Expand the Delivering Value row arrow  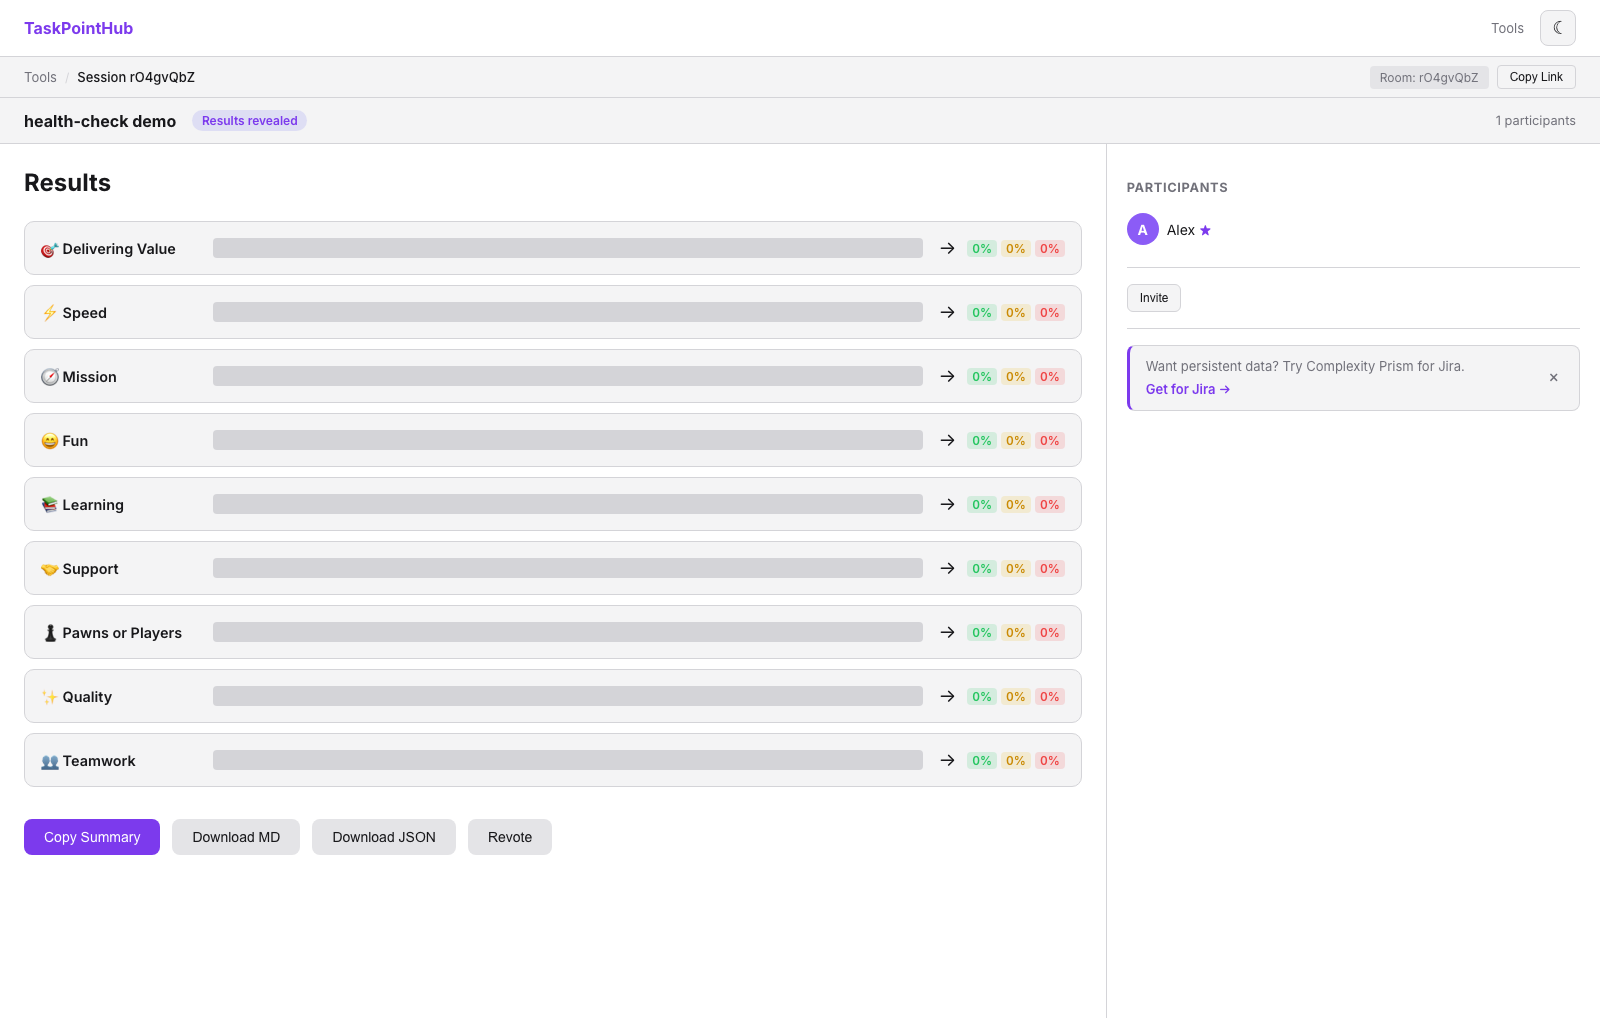[947, 248]
